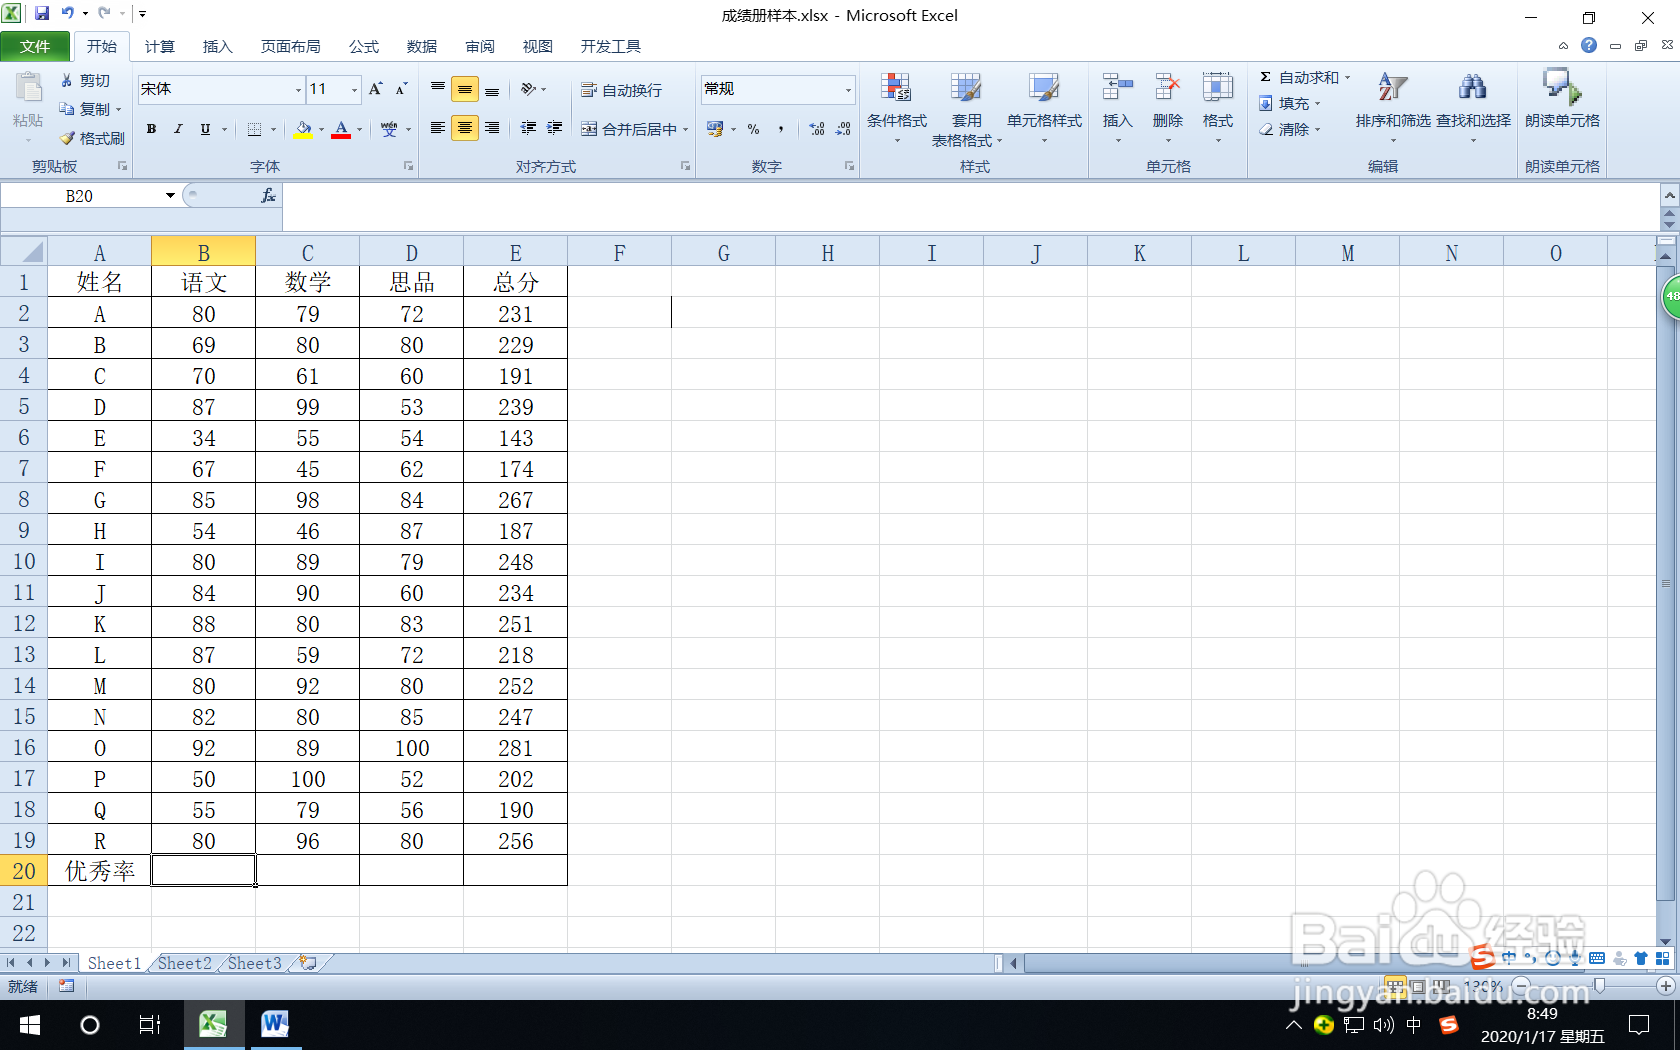This screenshot has height=1050, width=1680.
Task: Apply the yellow fill color swatch
Action: click(303, 129)
